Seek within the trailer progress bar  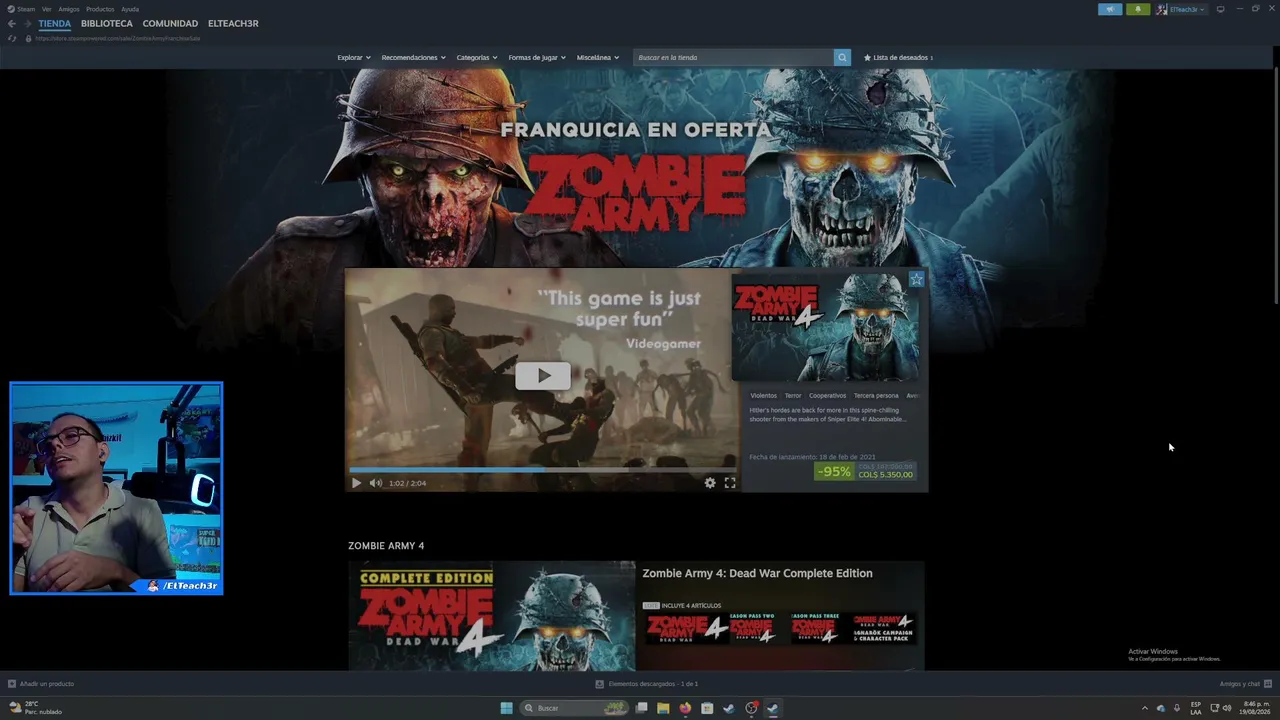click(x=543, y=468)
